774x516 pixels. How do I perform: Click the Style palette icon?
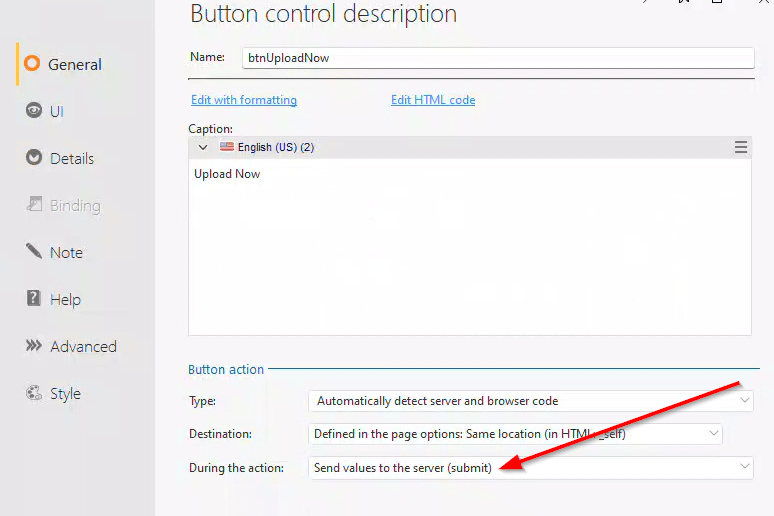[33, 394]
